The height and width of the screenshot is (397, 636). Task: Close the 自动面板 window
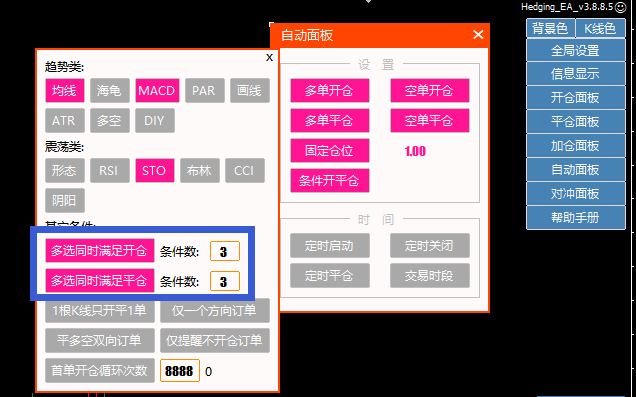point(478,35)
